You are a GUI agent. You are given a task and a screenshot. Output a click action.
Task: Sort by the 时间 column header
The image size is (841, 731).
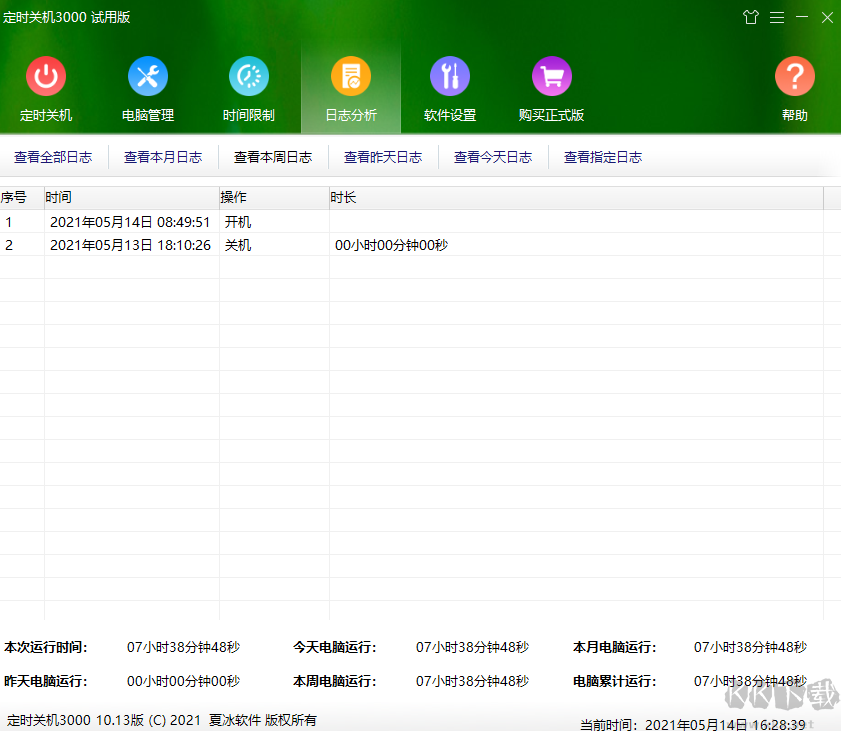(130, 198)
